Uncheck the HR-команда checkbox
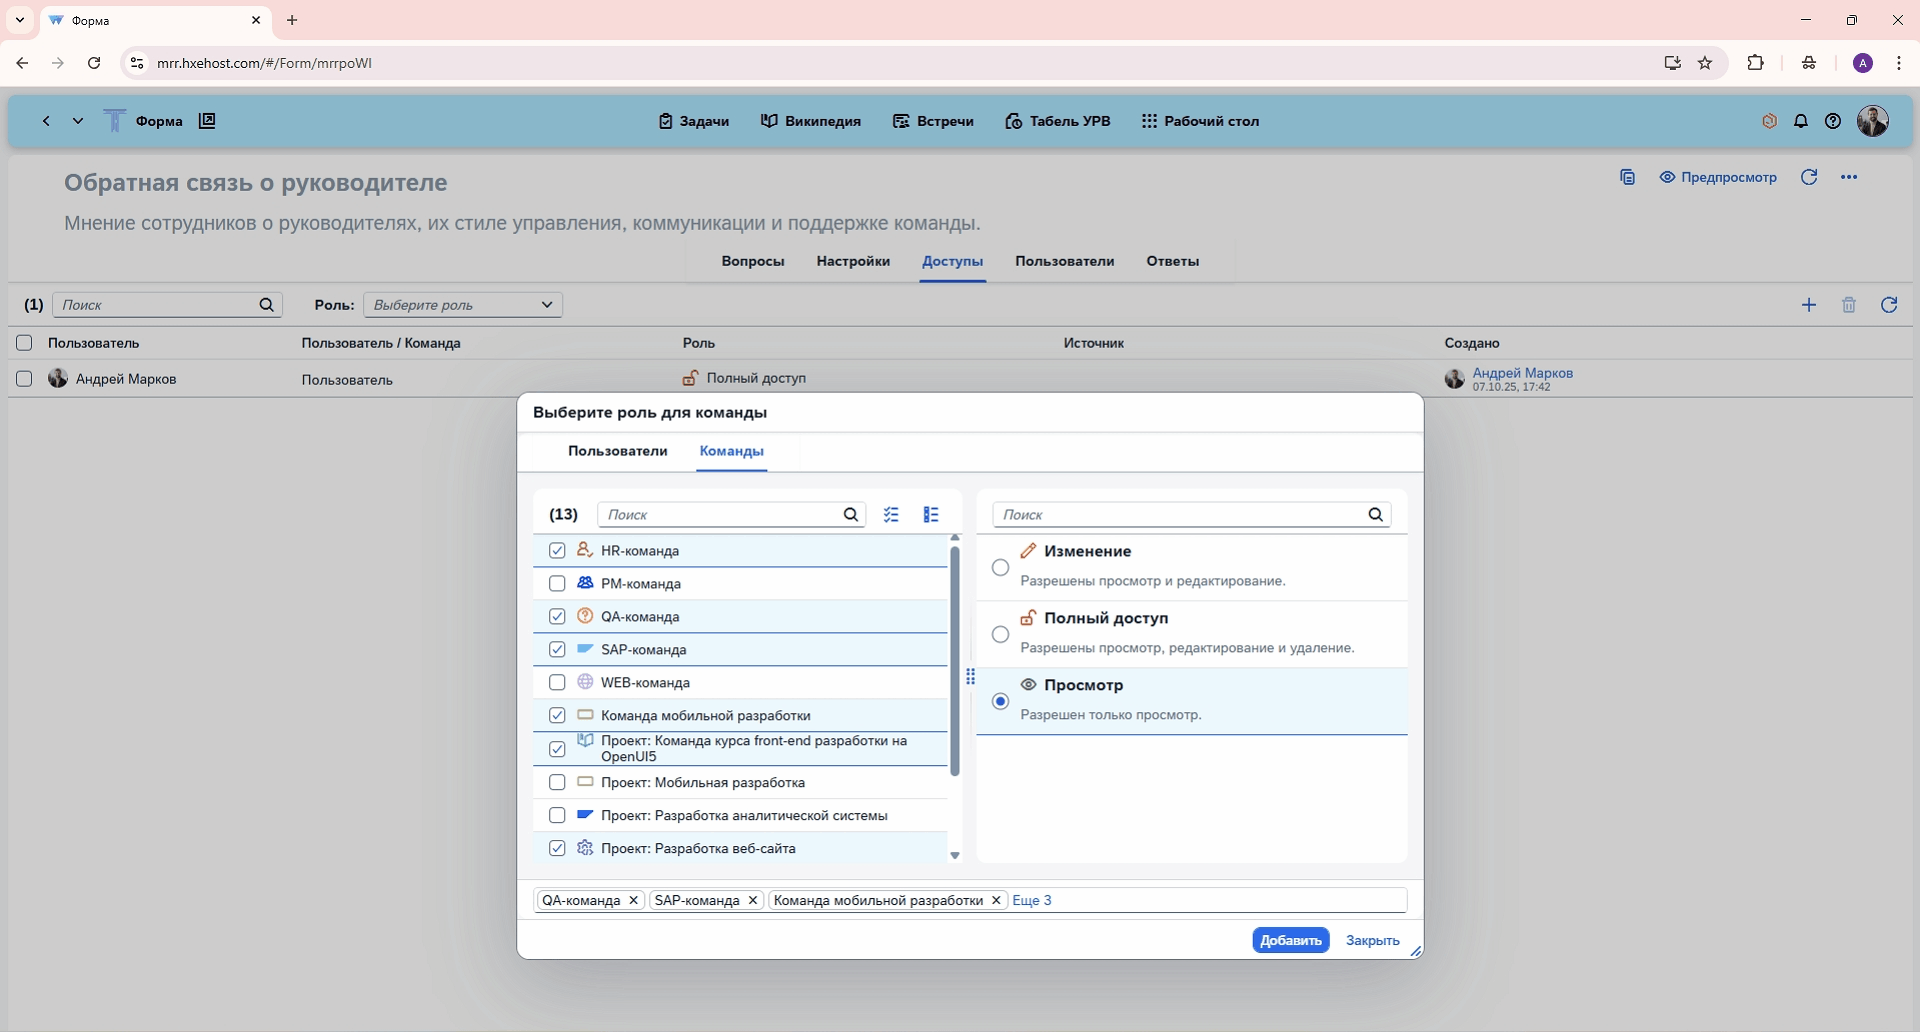The height and width of the screenshot is (1032, 1920). [x=557, y=550]
